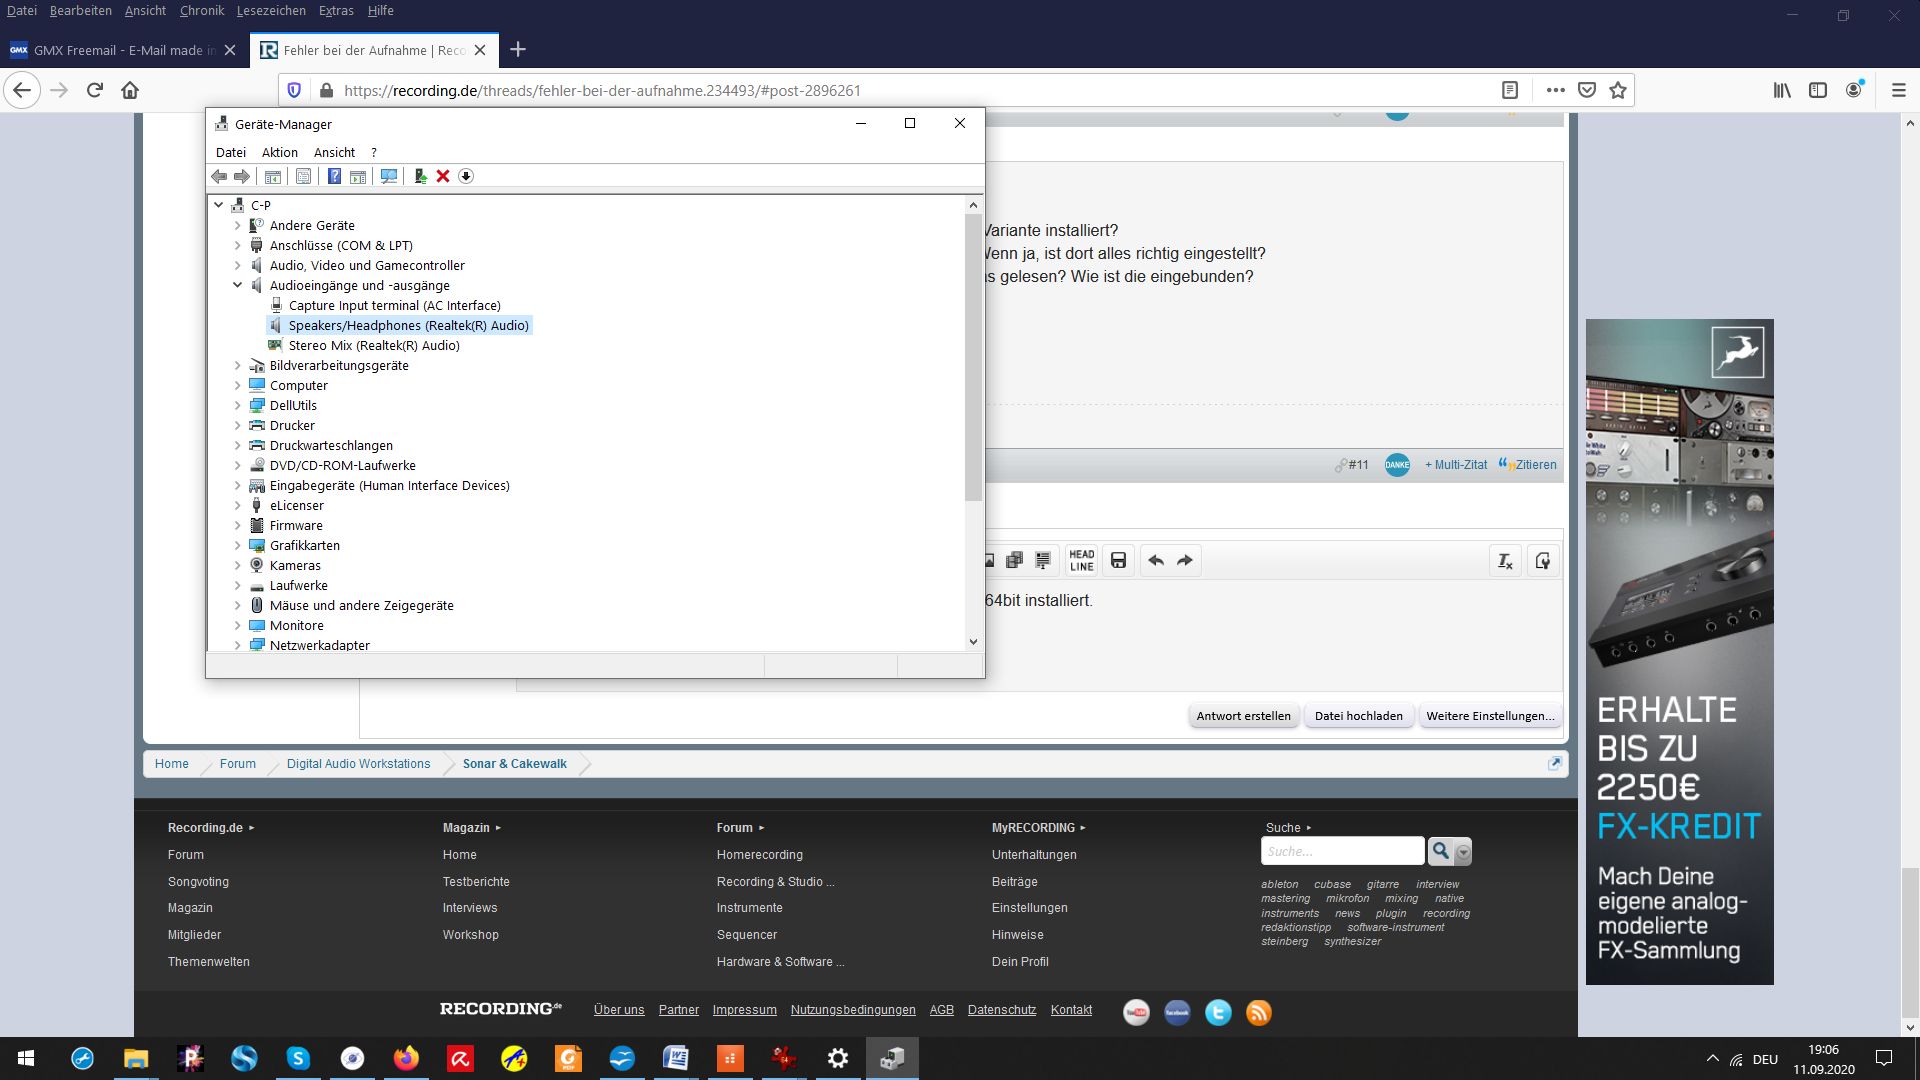Click the editor undo arrow

pyautogui.click(x=1156, y=560)
